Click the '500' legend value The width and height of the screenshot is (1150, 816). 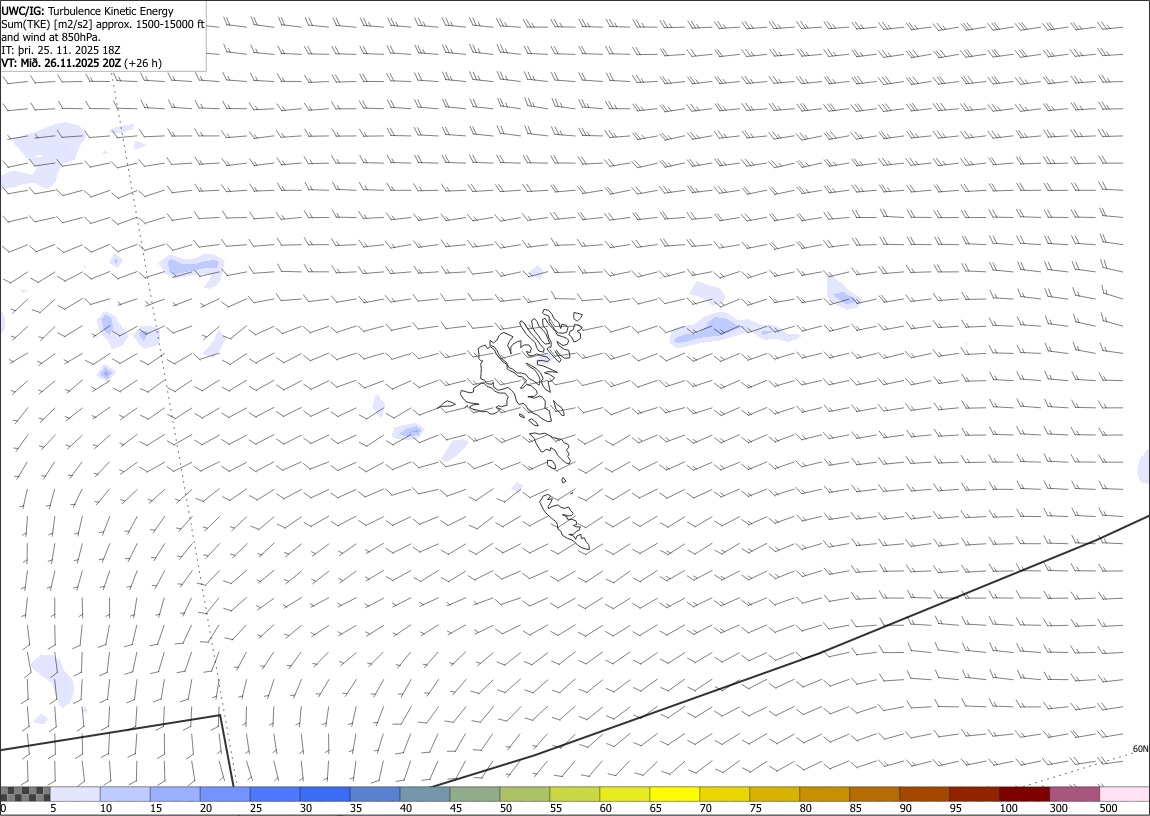1108,808
